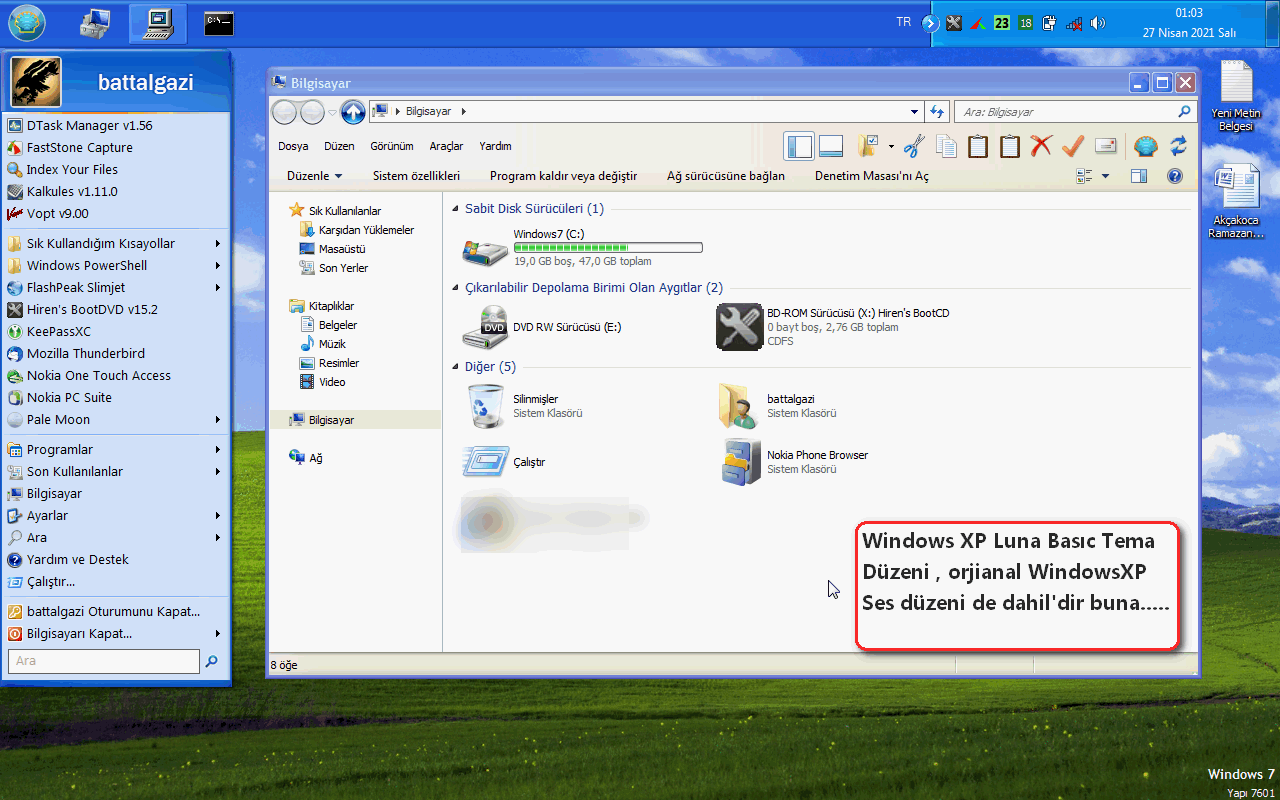Toggle the preview pane button

pos(1139,176)
